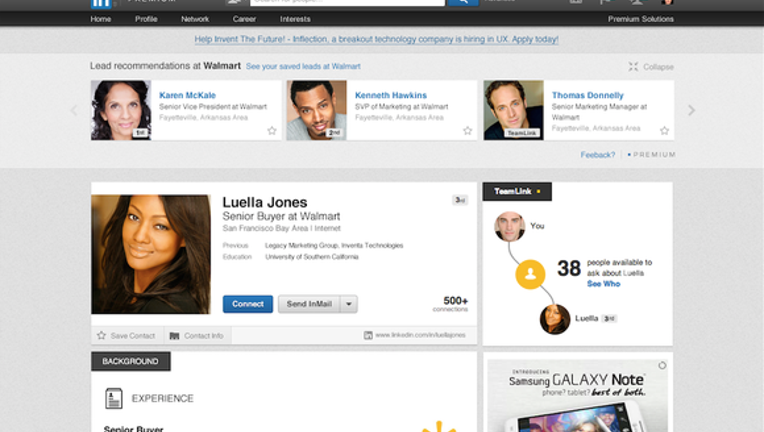Image resolution: width=764 pixels, height=432 pixels.
Task: Click 'San Francisco Bay Area | Internet' text
Action: point(282,228)
